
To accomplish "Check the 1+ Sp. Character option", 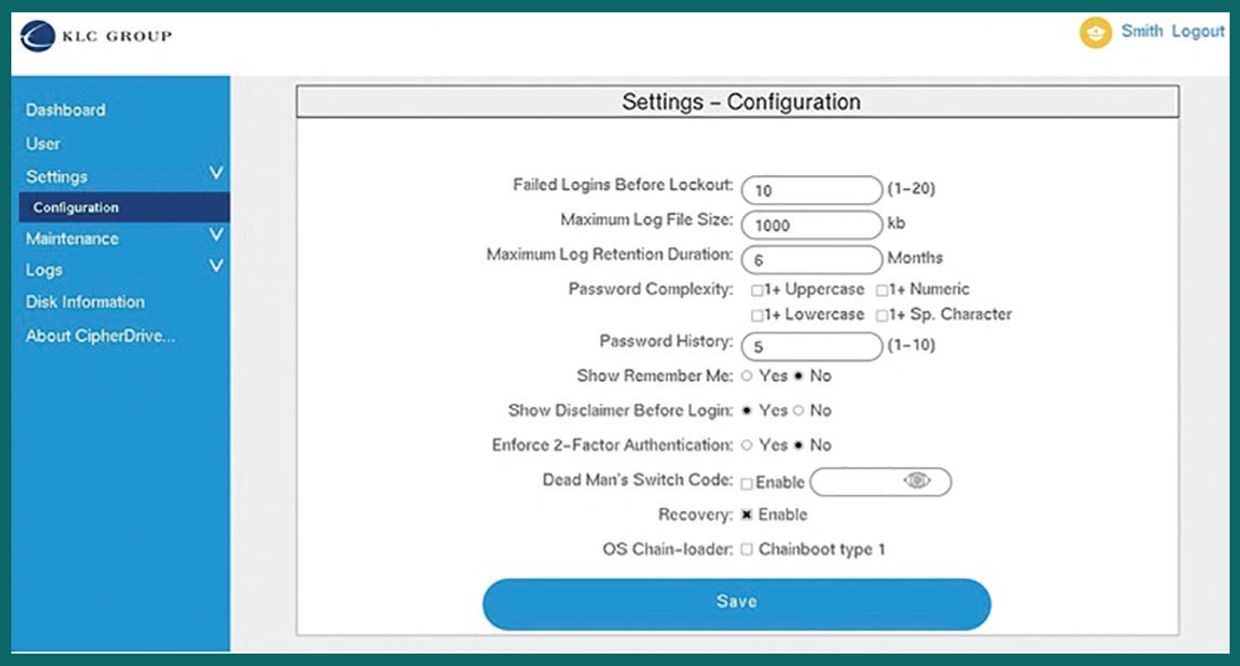I will pos(882,315).
